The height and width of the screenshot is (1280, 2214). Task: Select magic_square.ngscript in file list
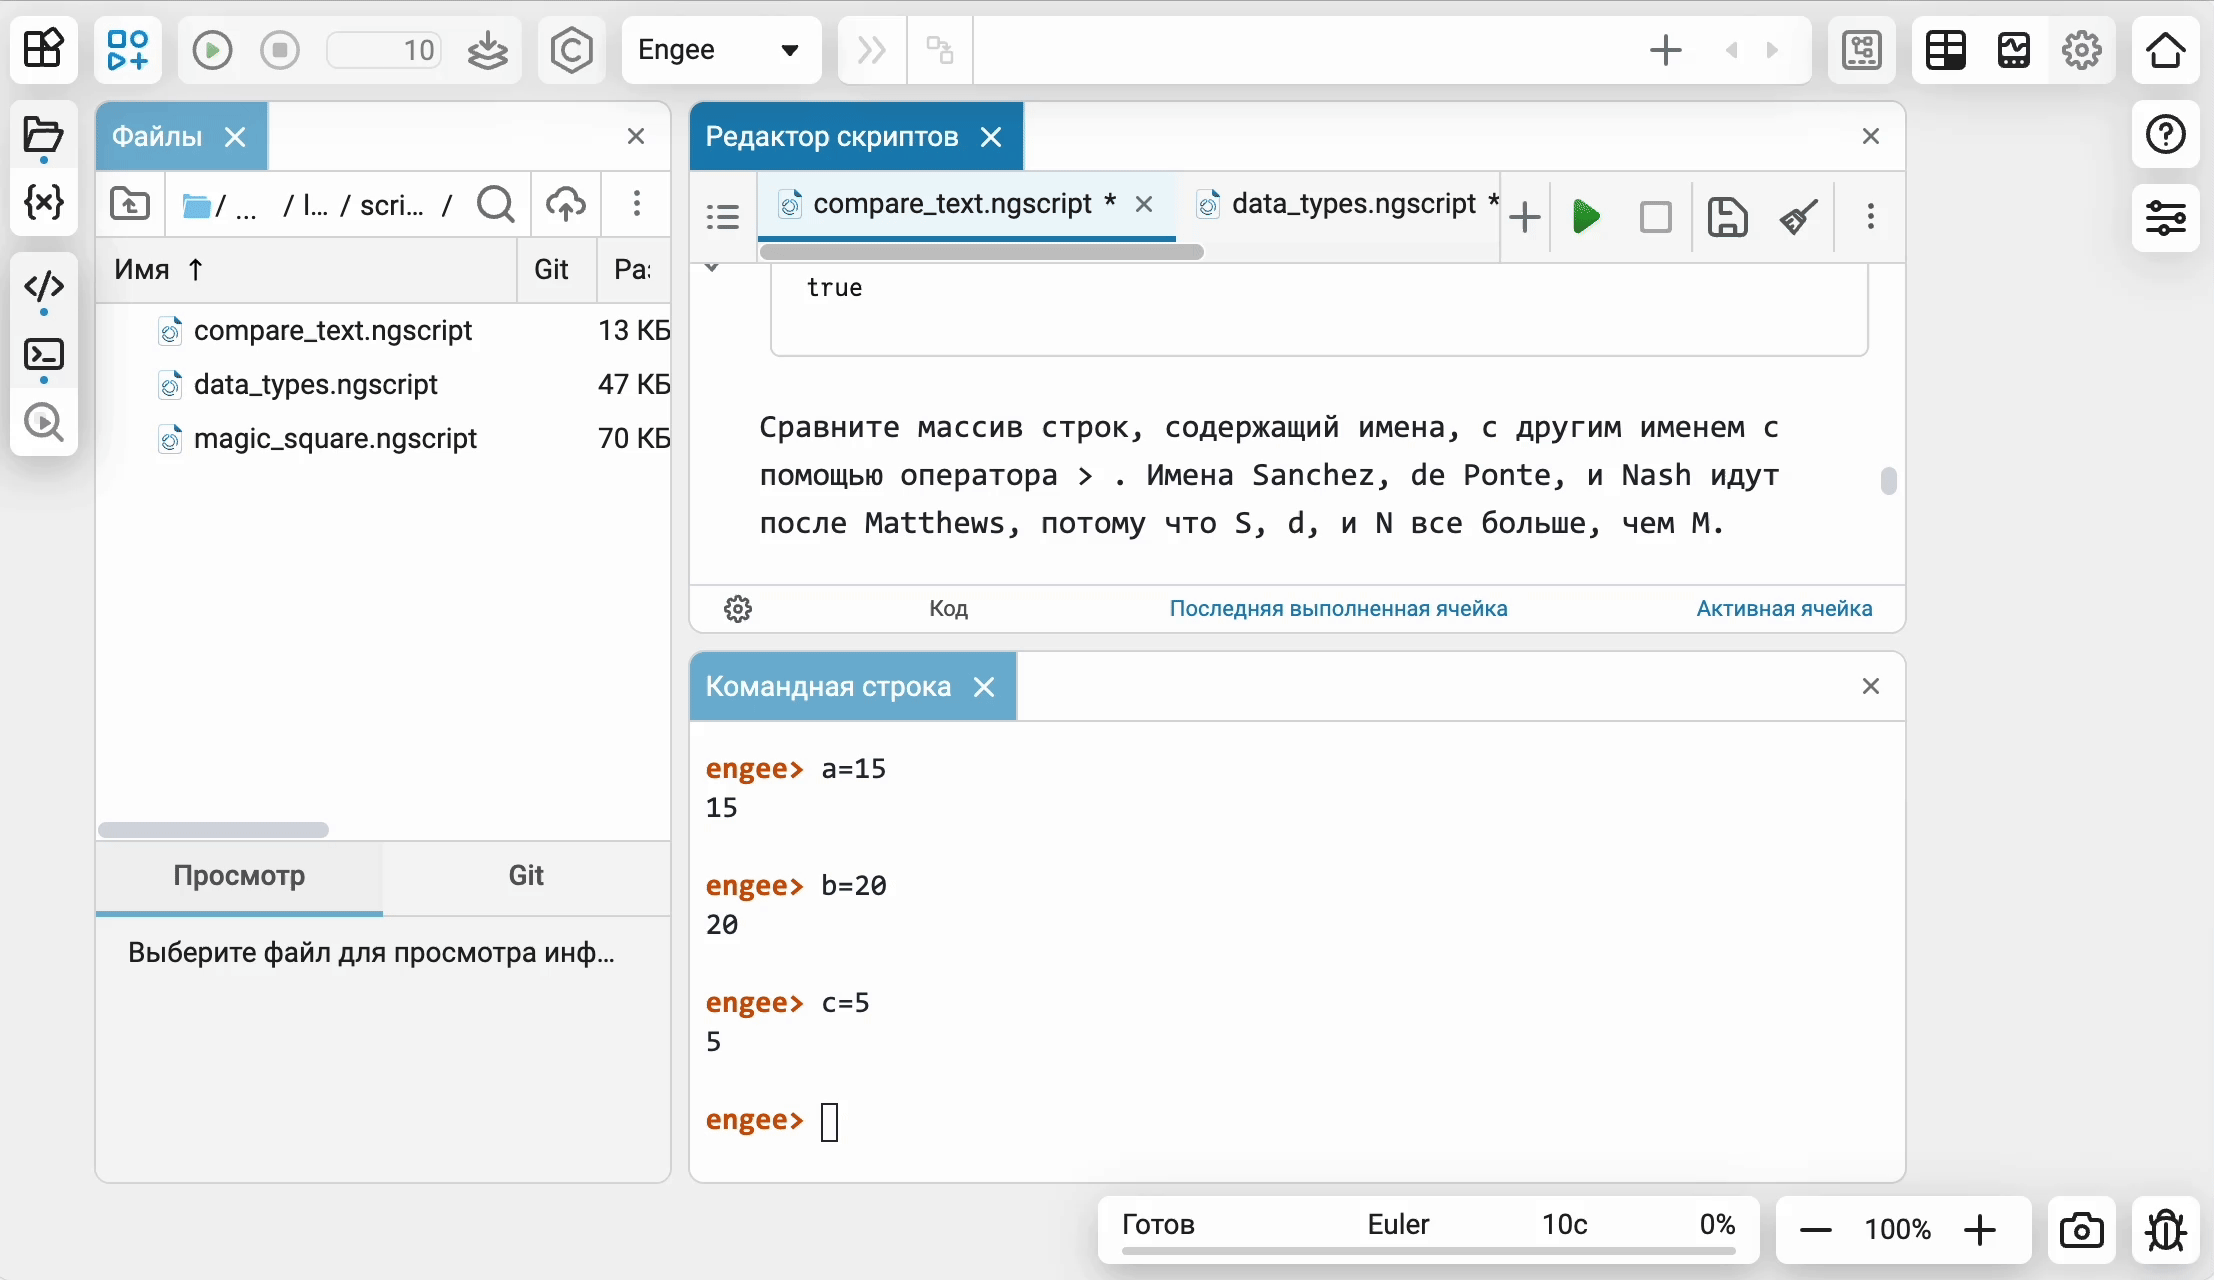(335, 438)
